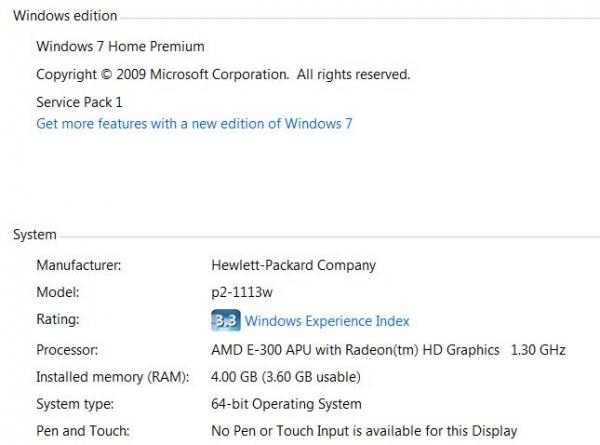
Task: Click the 4.00 GB usable memory value
Action: (285, 377)
